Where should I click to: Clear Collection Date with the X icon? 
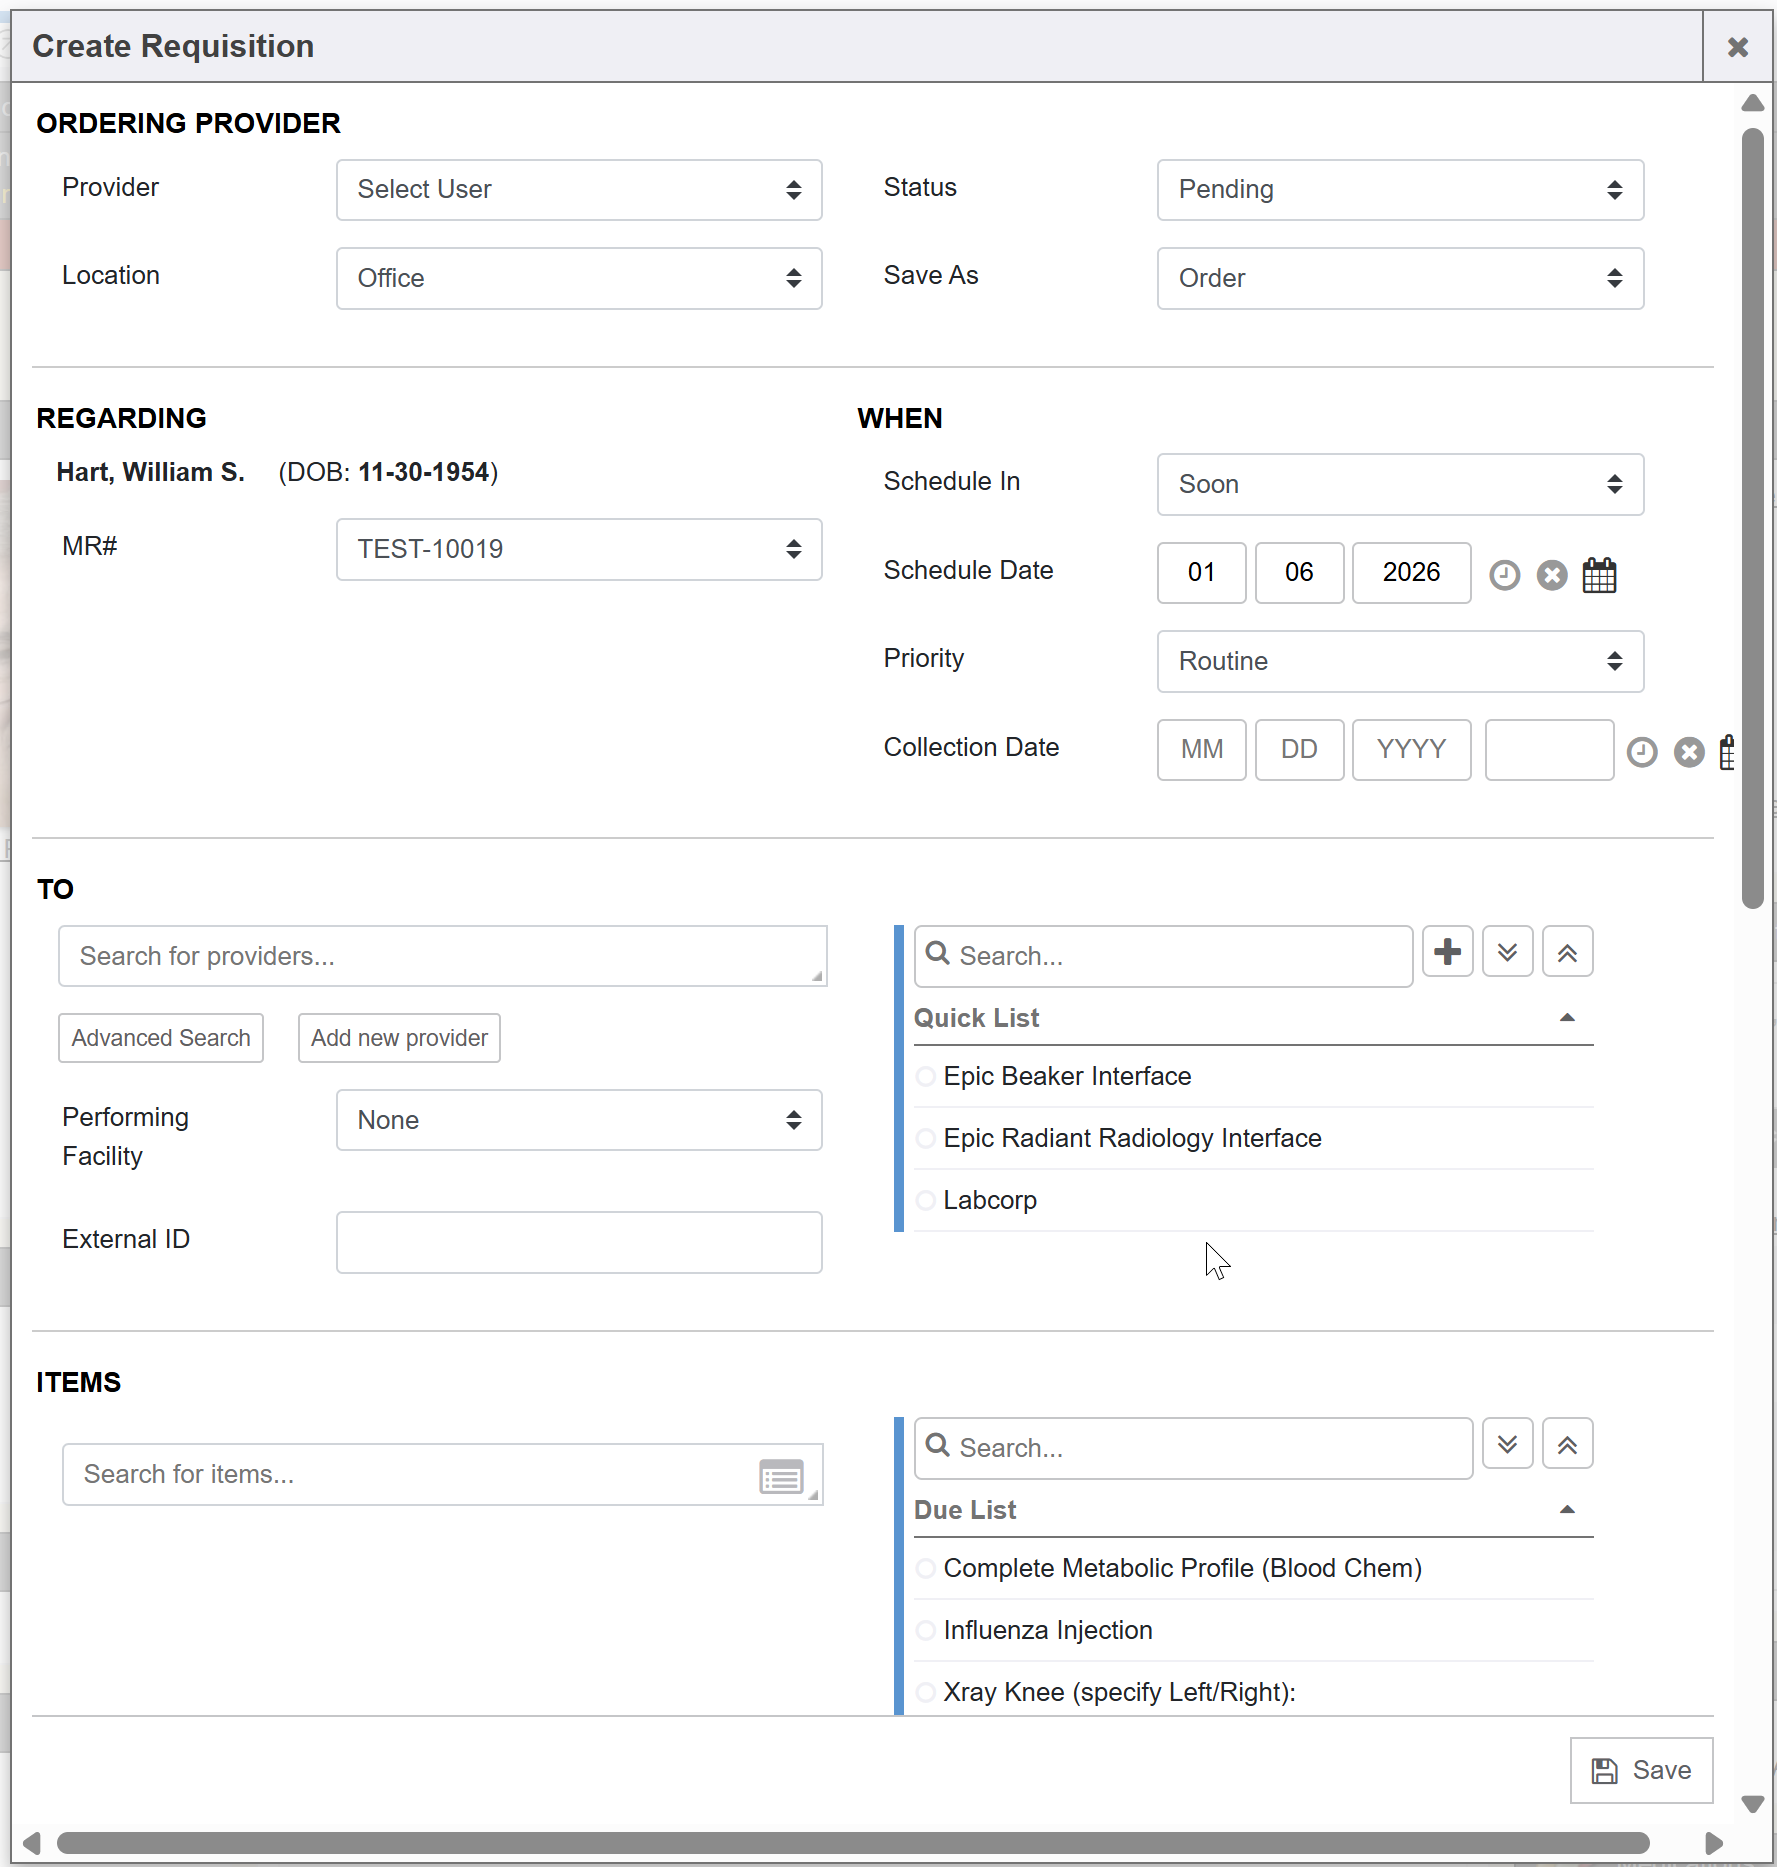coord(1689,752)
